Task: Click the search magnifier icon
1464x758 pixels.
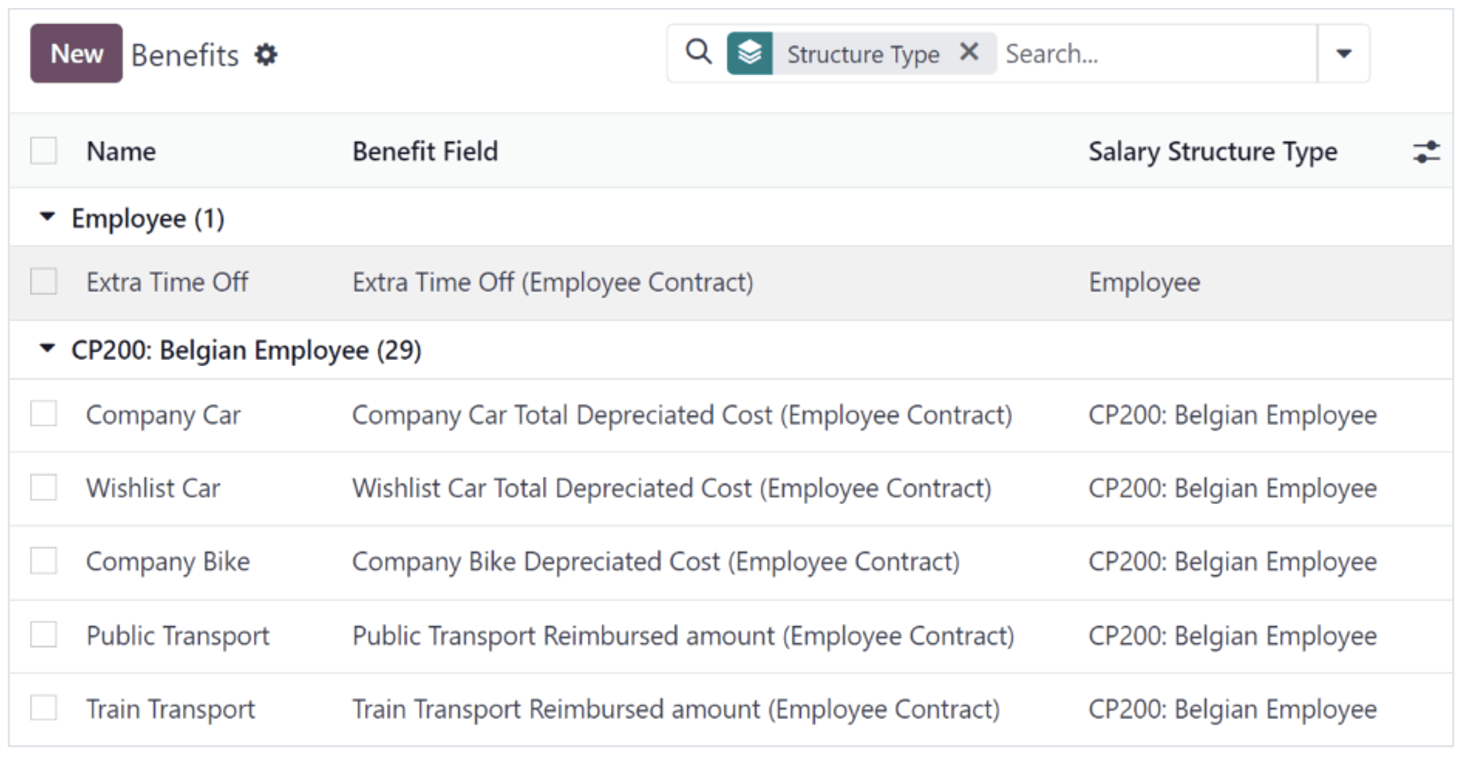Action: (x=698, y=52)
